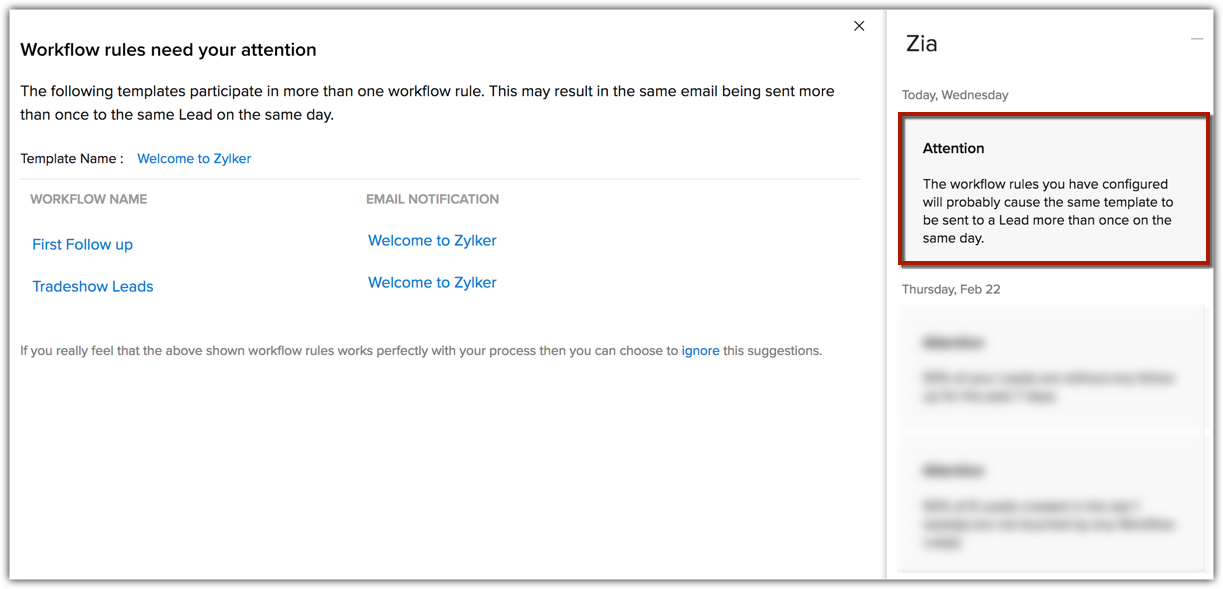1223x589 pixels.
Task: Click Welcome to Zylker in First Follow up row
Action: pyautogui.click(x=432, y=240)
